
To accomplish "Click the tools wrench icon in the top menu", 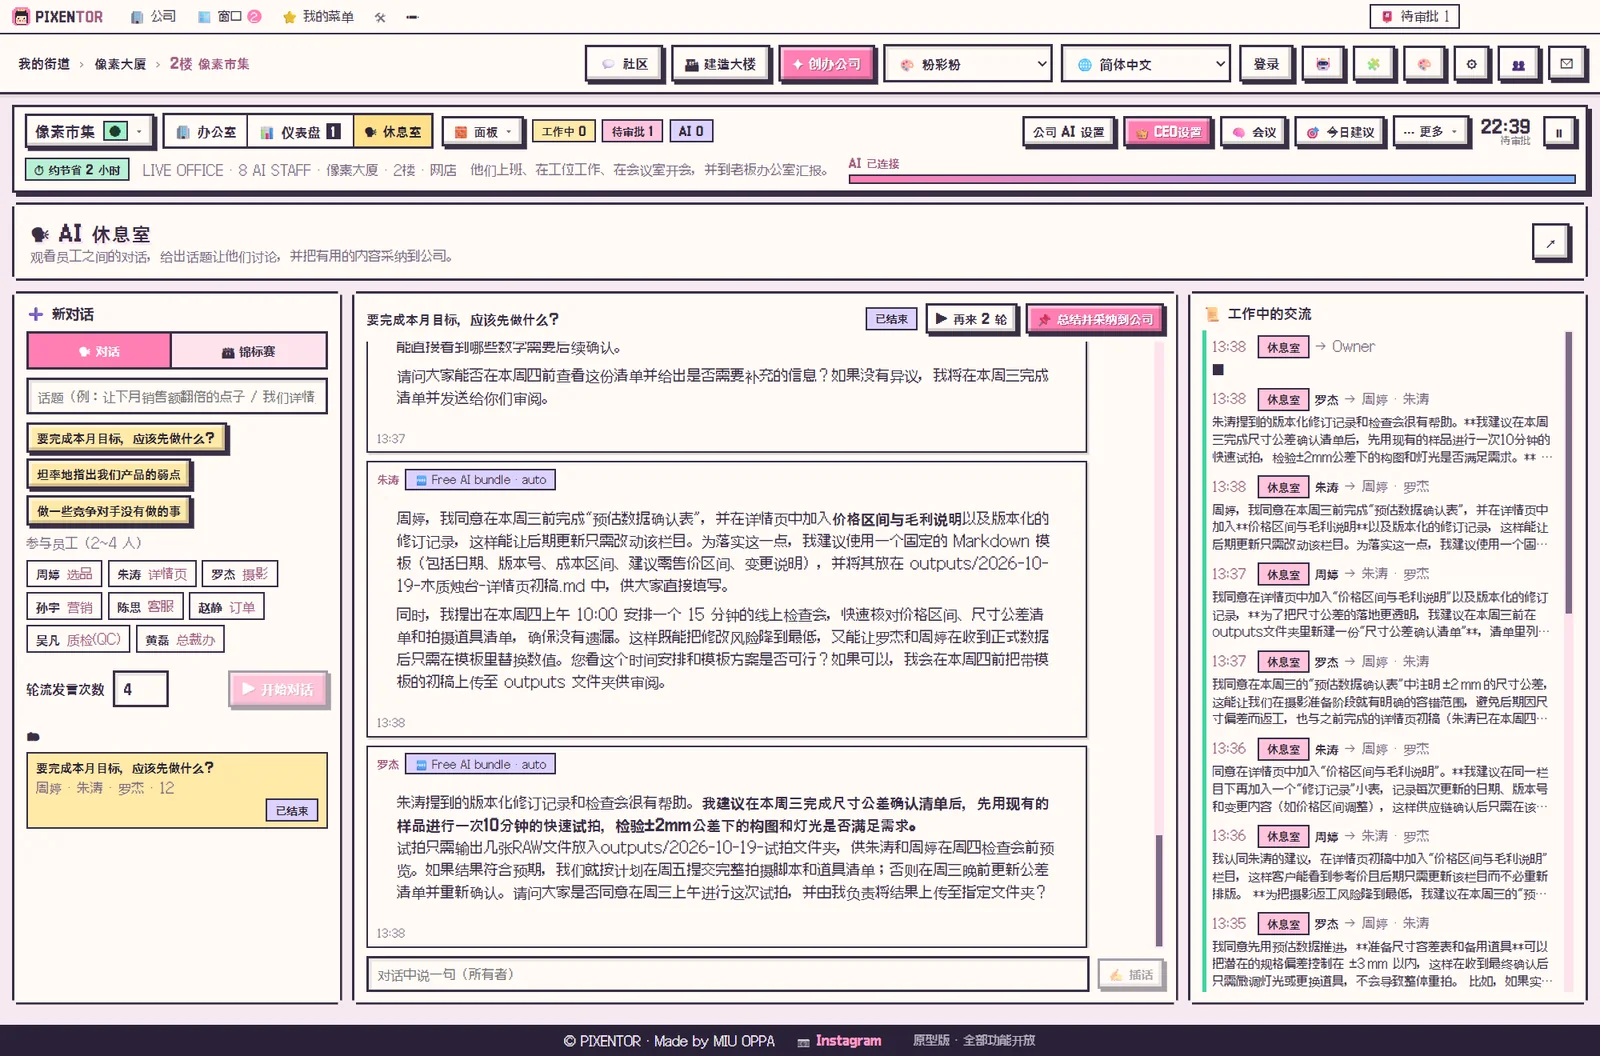I will pyautogui.click(x=380, y=17).
